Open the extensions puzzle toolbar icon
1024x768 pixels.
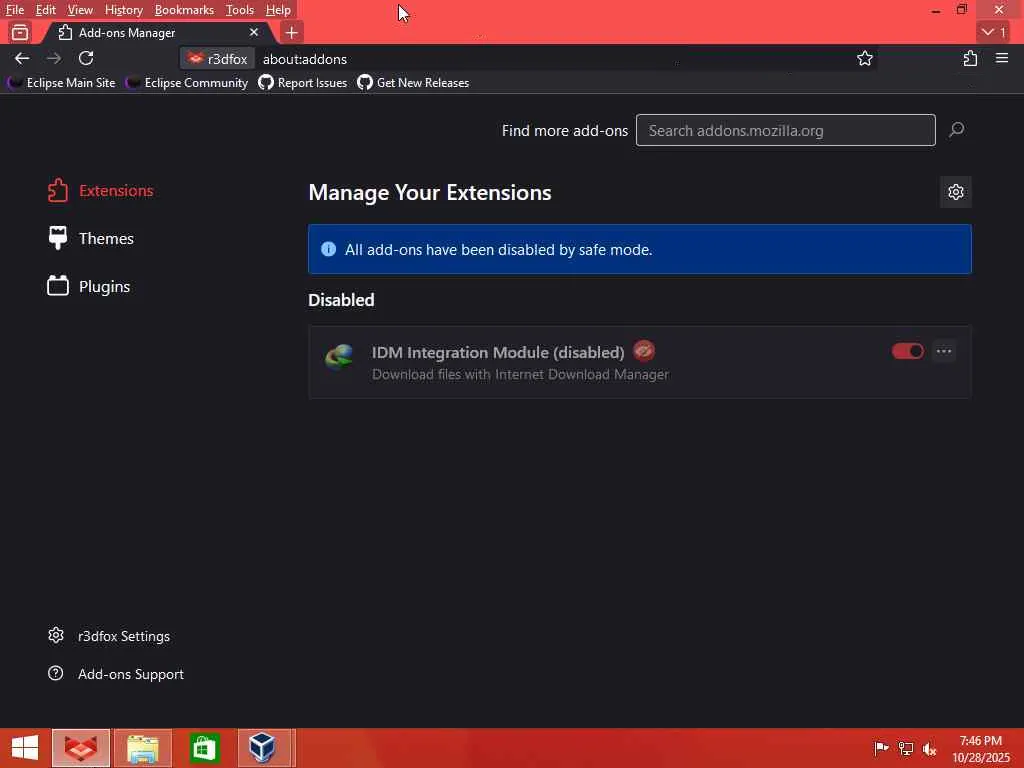pos(970,58)
